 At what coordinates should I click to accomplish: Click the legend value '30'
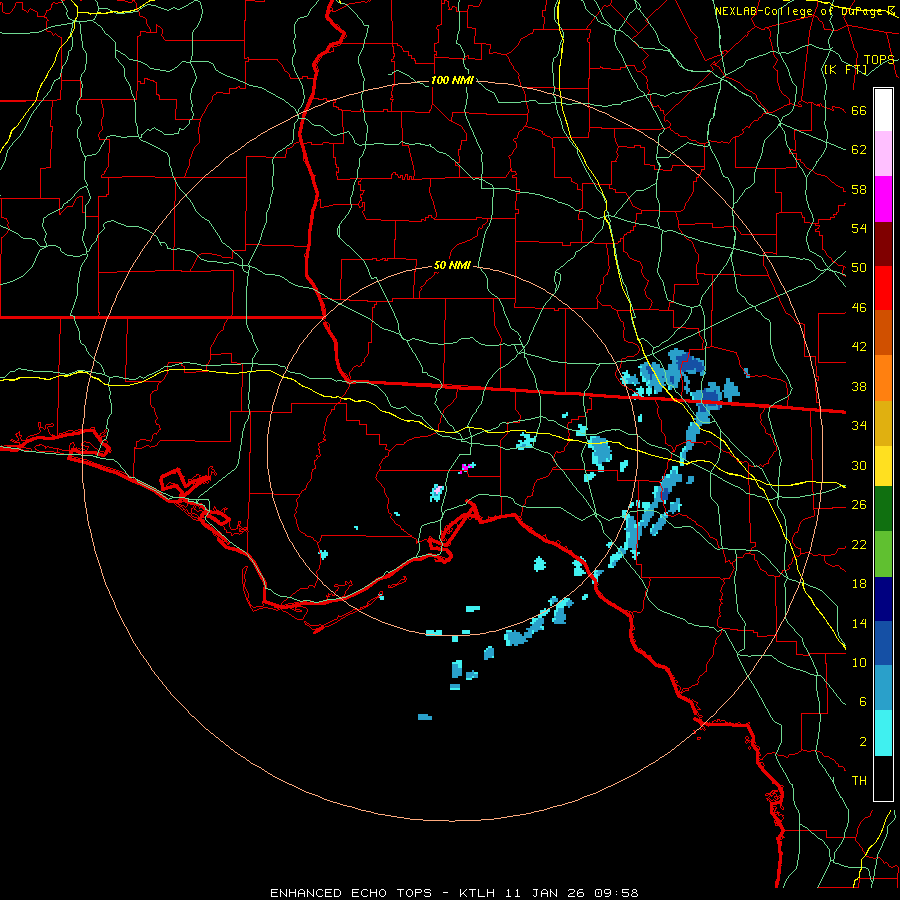tap(859, 465)
